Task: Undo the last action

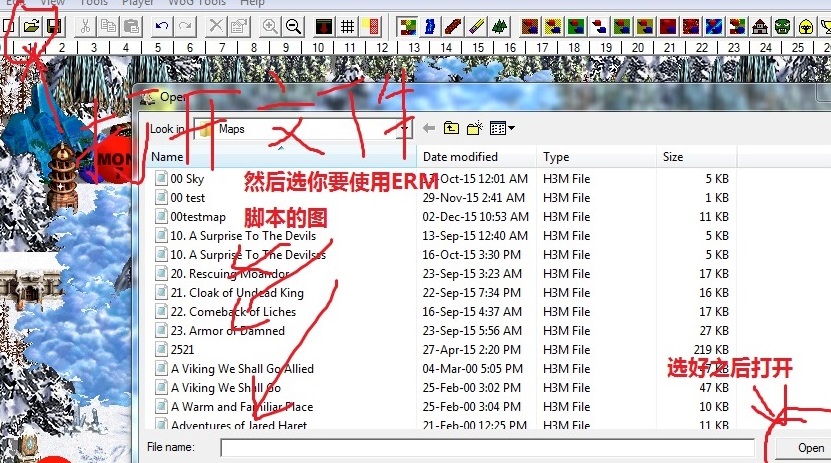Action: click(162, 26)
